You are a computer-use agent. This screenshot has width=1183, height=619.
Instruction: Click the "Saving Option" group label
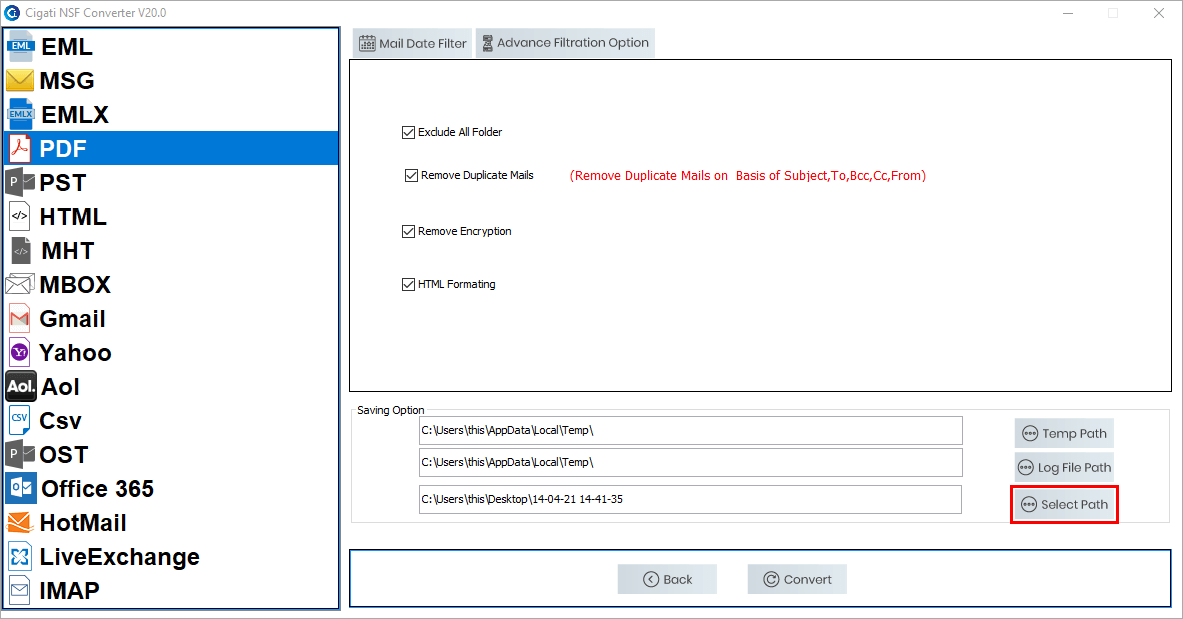click(x=391, y=410)
